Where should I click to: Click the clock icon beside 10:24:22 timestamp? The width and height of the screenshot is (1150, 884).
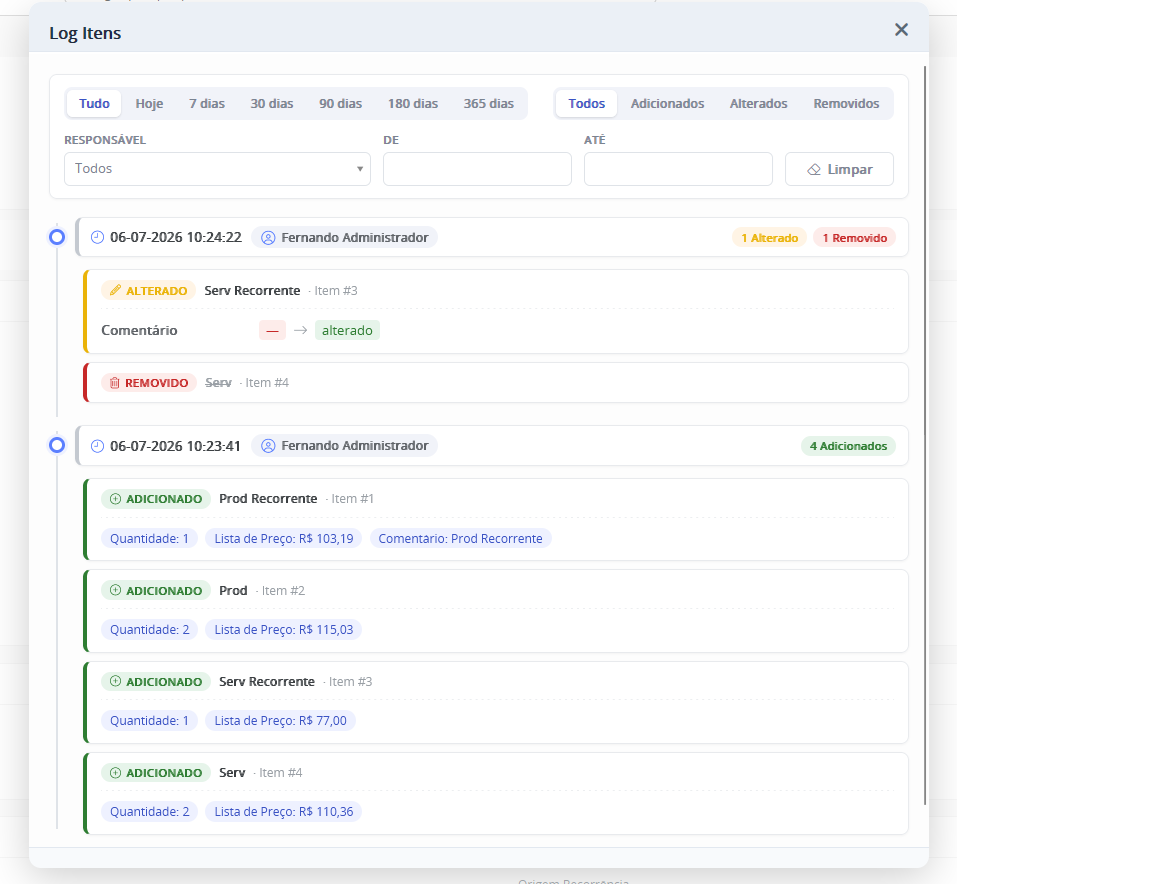(97, 238)
